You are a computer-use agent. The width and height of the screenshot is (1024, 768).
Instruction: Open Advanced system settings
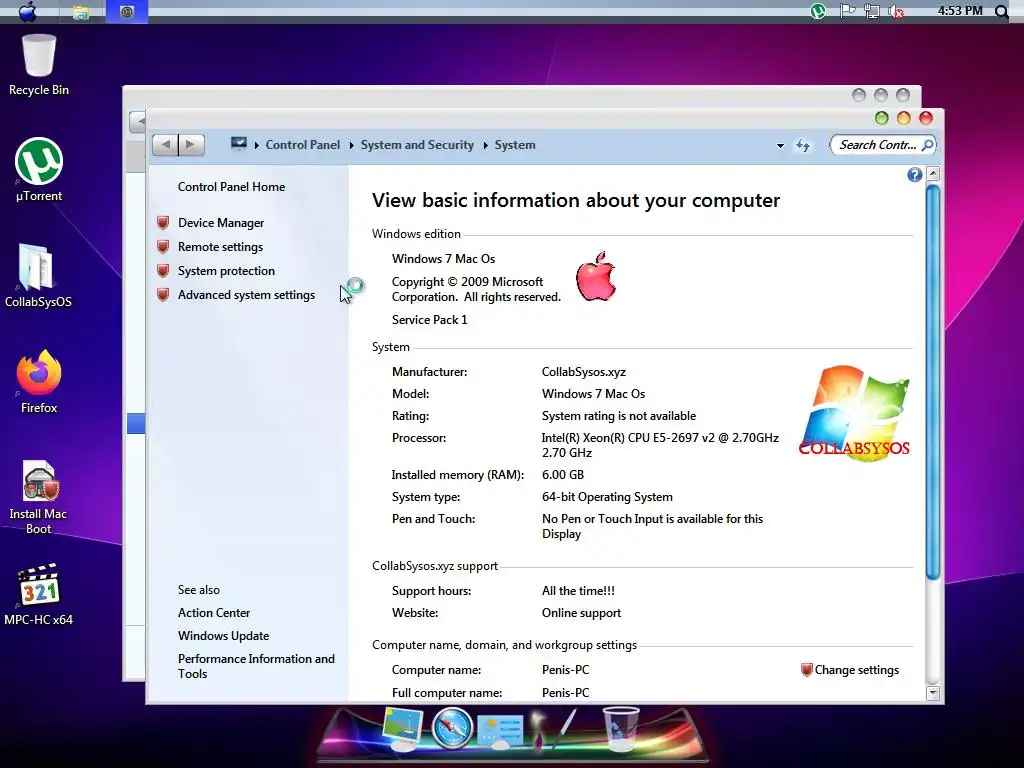coord(246,295)
